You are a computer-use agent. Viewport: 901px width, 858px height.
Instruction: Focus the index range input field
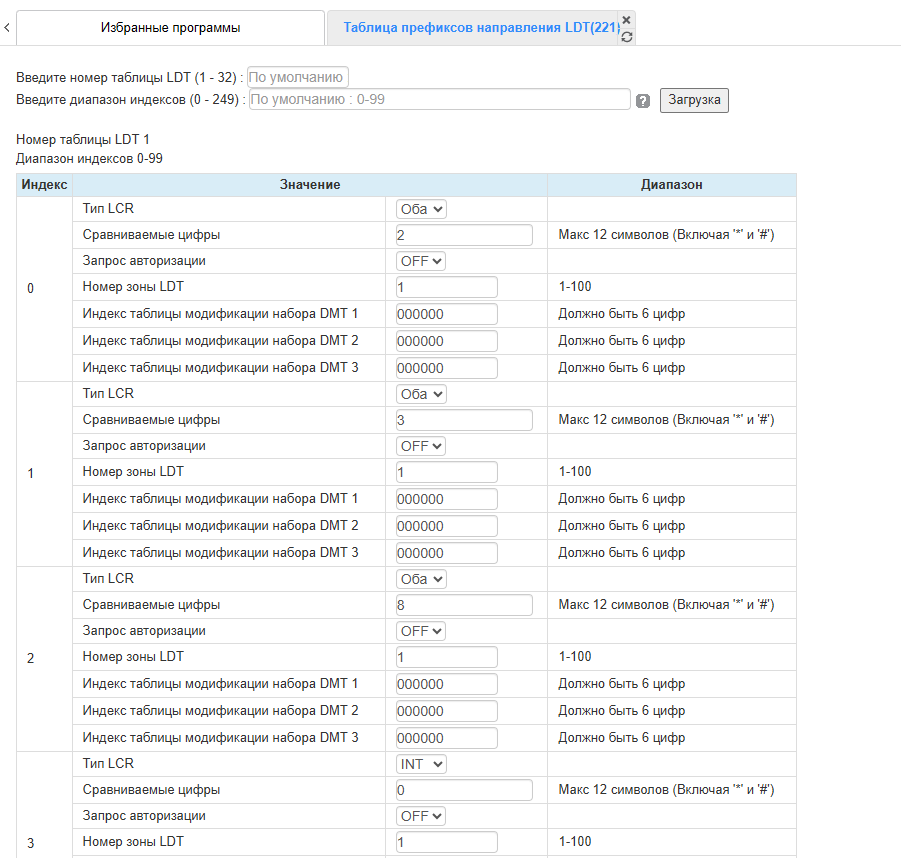pyautogui.click(x=439, y=99)
